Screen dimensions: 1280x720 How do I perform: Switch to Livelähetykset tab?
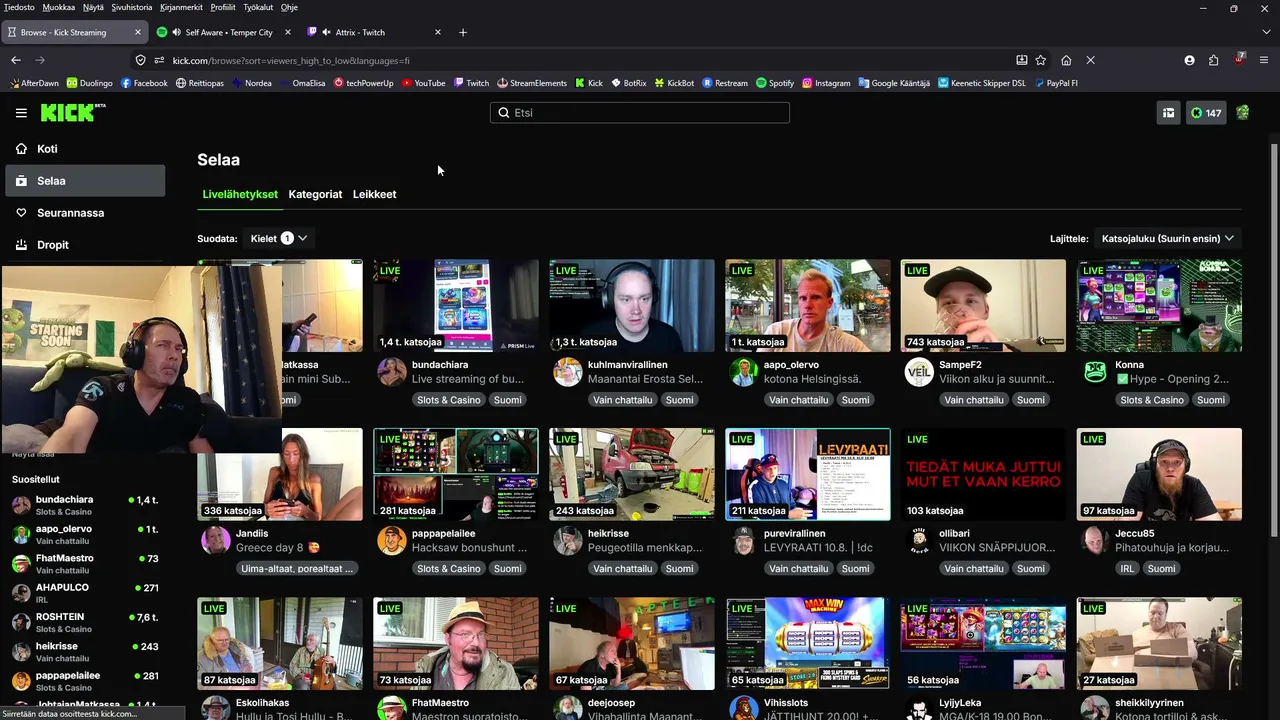point(240,194)
